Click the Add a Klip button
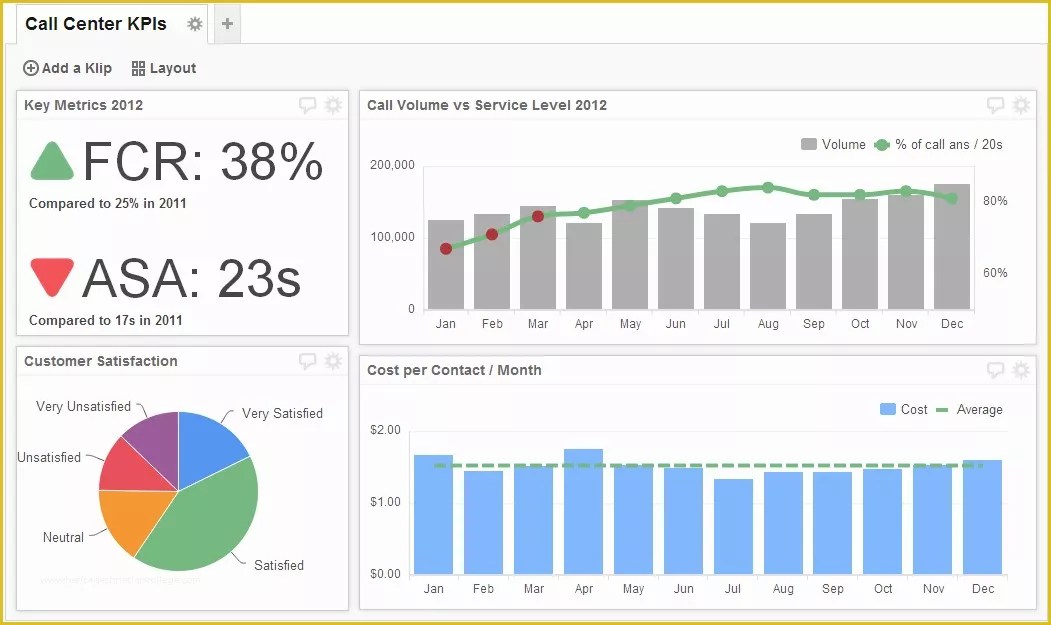 (x=66, y=68)
